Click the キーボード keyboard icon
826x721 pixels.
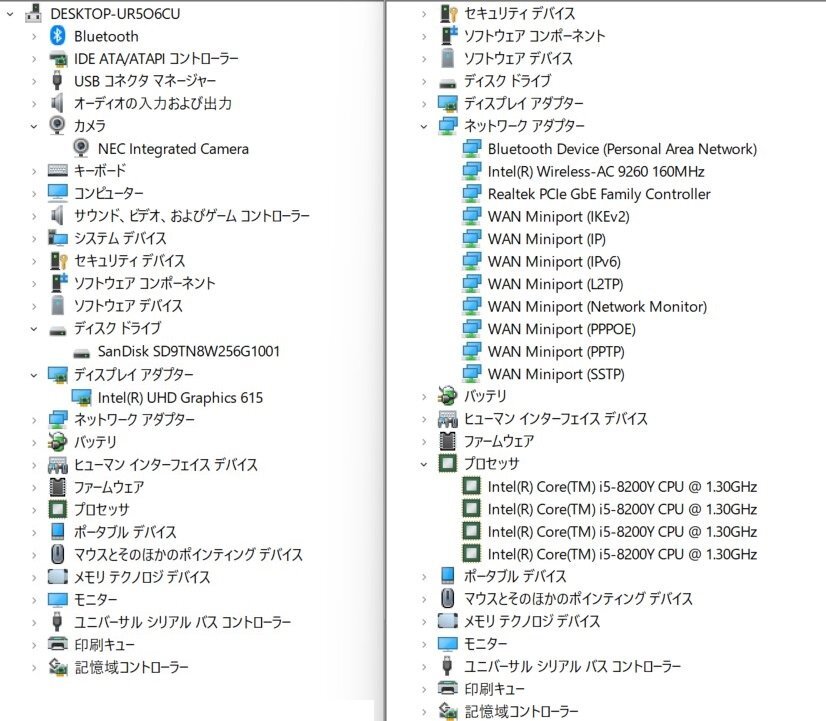coord(57,171)
